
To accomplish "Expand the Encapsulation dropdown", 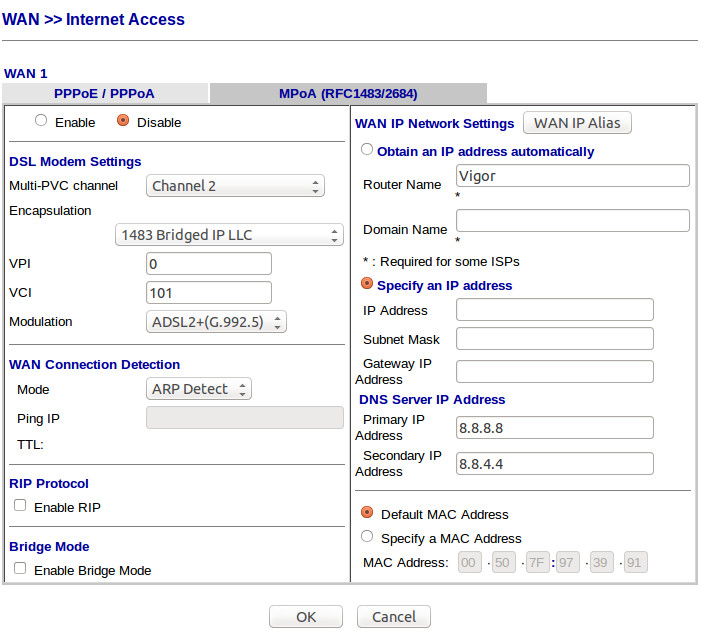I will [x=229, y=235].
